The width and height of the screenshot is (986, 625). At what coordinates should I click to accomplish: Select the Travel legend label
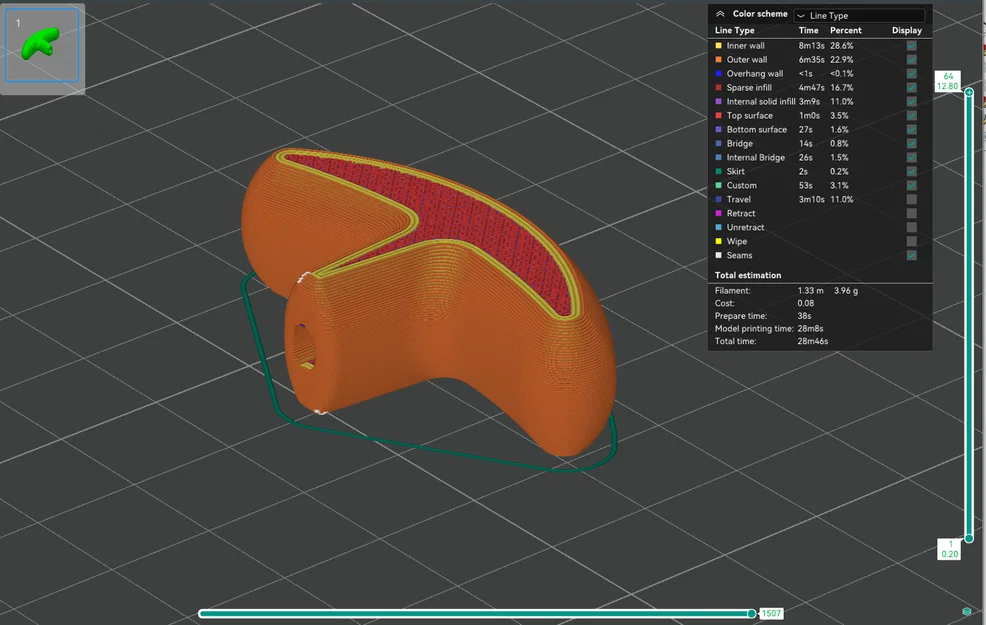click(739, 199)
